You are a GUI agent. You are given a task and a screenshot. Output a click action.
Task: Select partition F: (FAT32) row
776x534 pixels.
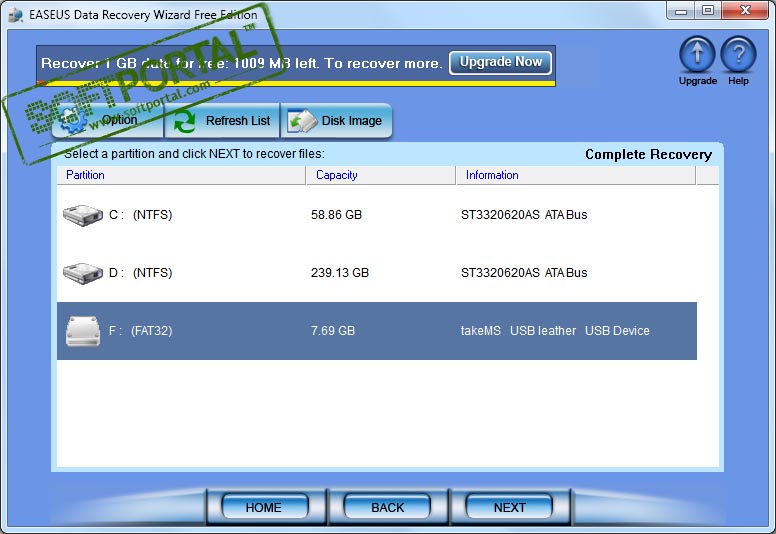[x=377, y=331]
